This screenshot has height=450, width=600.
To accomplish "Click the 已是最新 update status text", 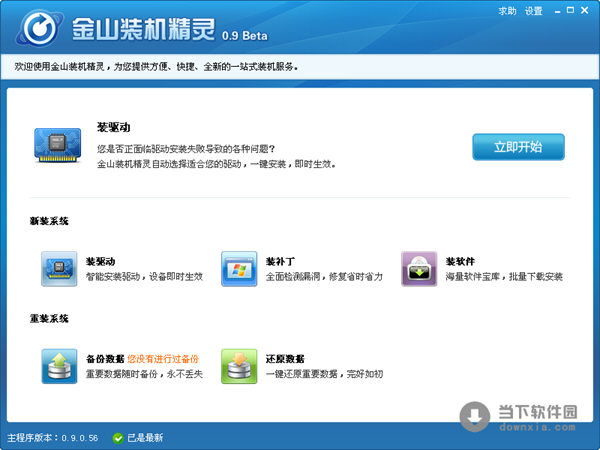I will point(145,438).
